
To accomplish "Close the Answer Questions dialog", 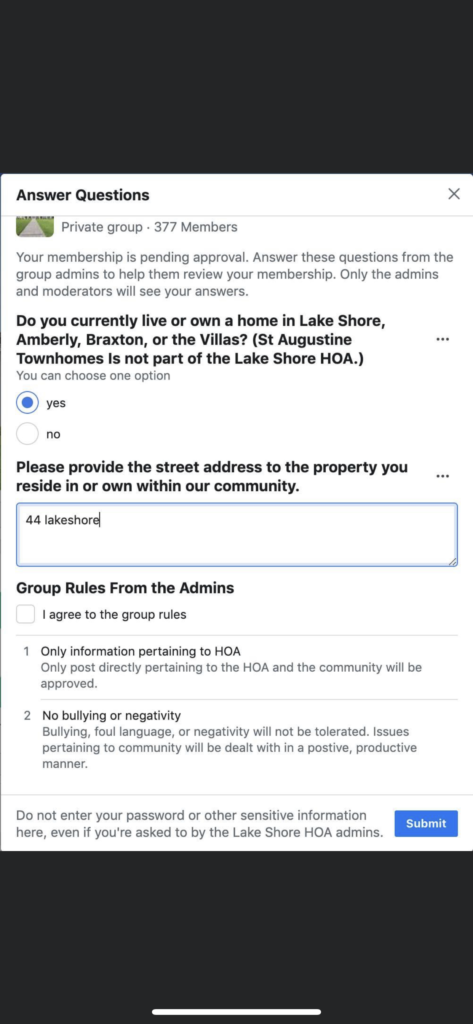I will (x=454, y=194).
